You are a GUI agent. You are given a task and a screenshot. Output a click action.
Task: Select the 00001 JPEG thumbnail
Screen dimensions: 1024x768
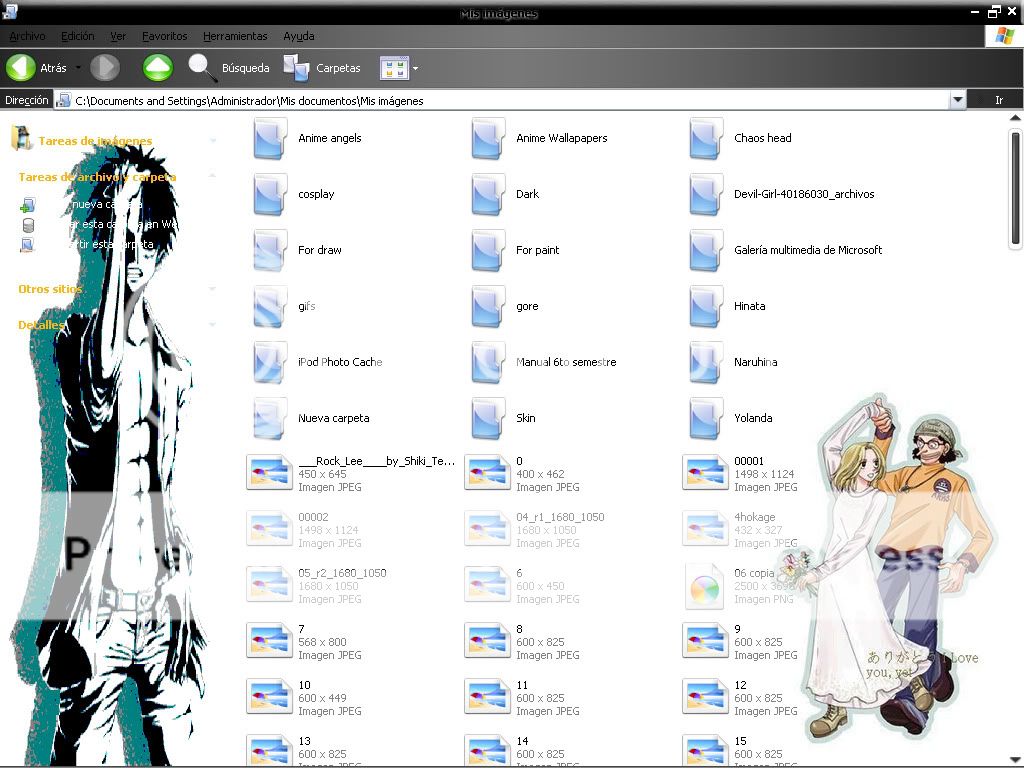point(705,472)
